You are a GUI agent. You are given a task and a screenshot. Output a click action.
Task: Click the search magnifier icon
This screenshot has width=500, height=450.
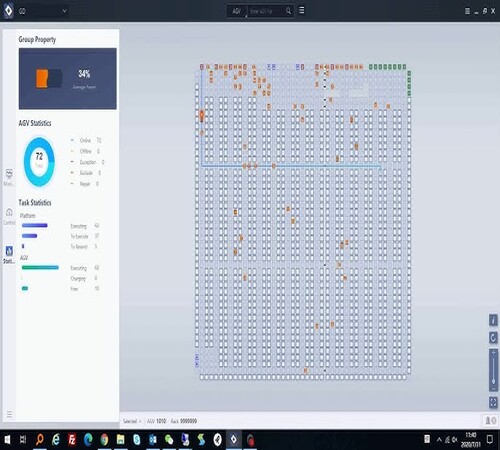pyautogui.click(x=288, y=11)
